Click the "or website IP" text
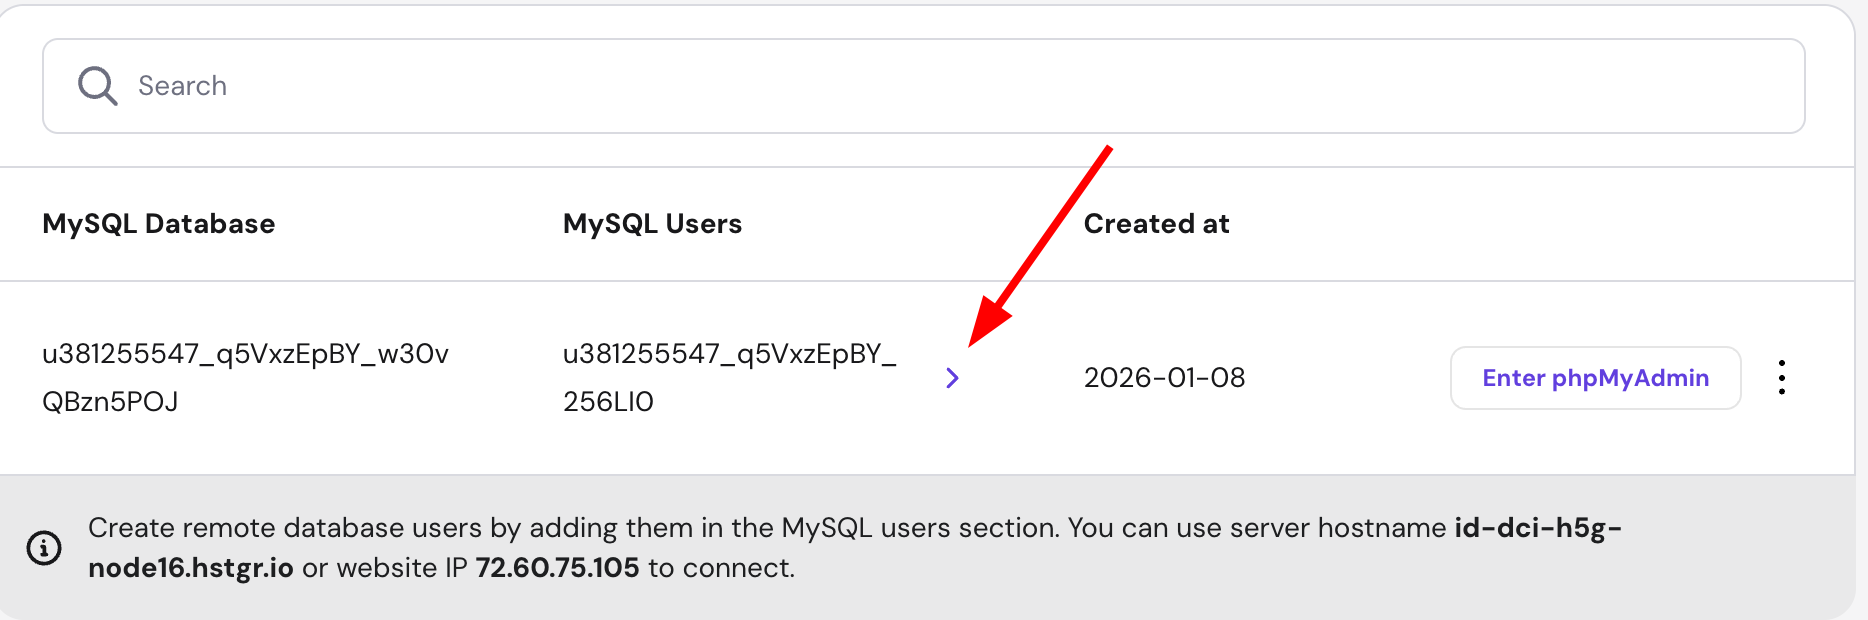The height and width of the screenshot is (620, 1868). (x=385, y=568)
